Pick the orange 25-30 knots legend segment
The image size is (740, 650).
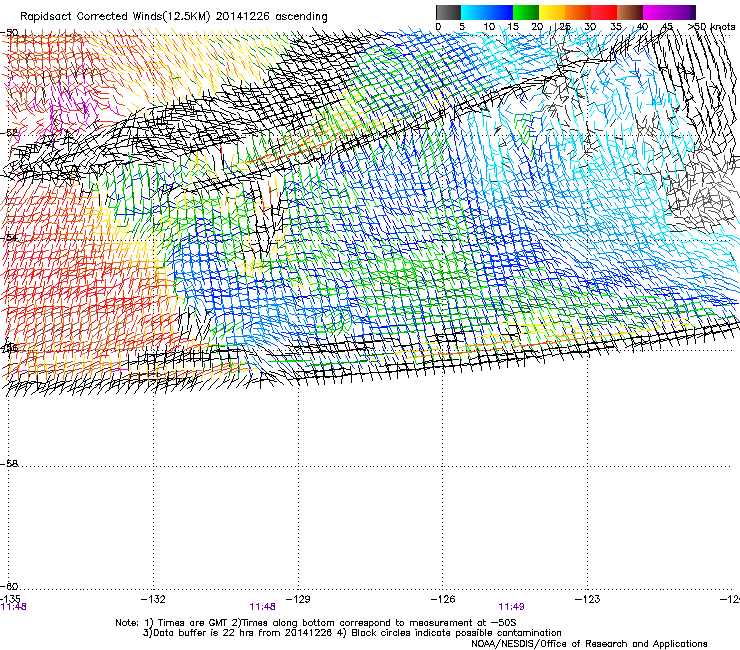[x=578, y=12]
